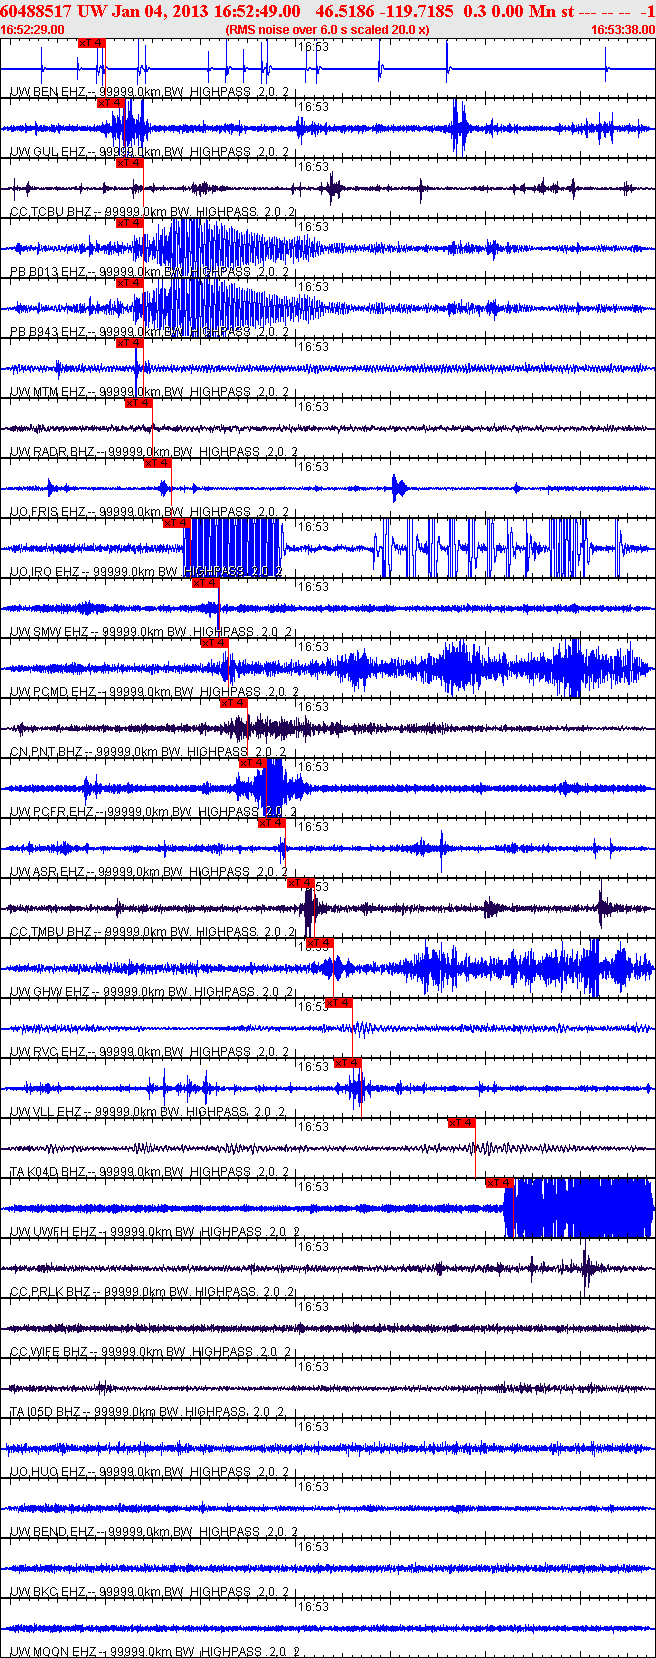
Task: Select the red pick flag above CC.TCBU trace
Action: click(129, 163)
